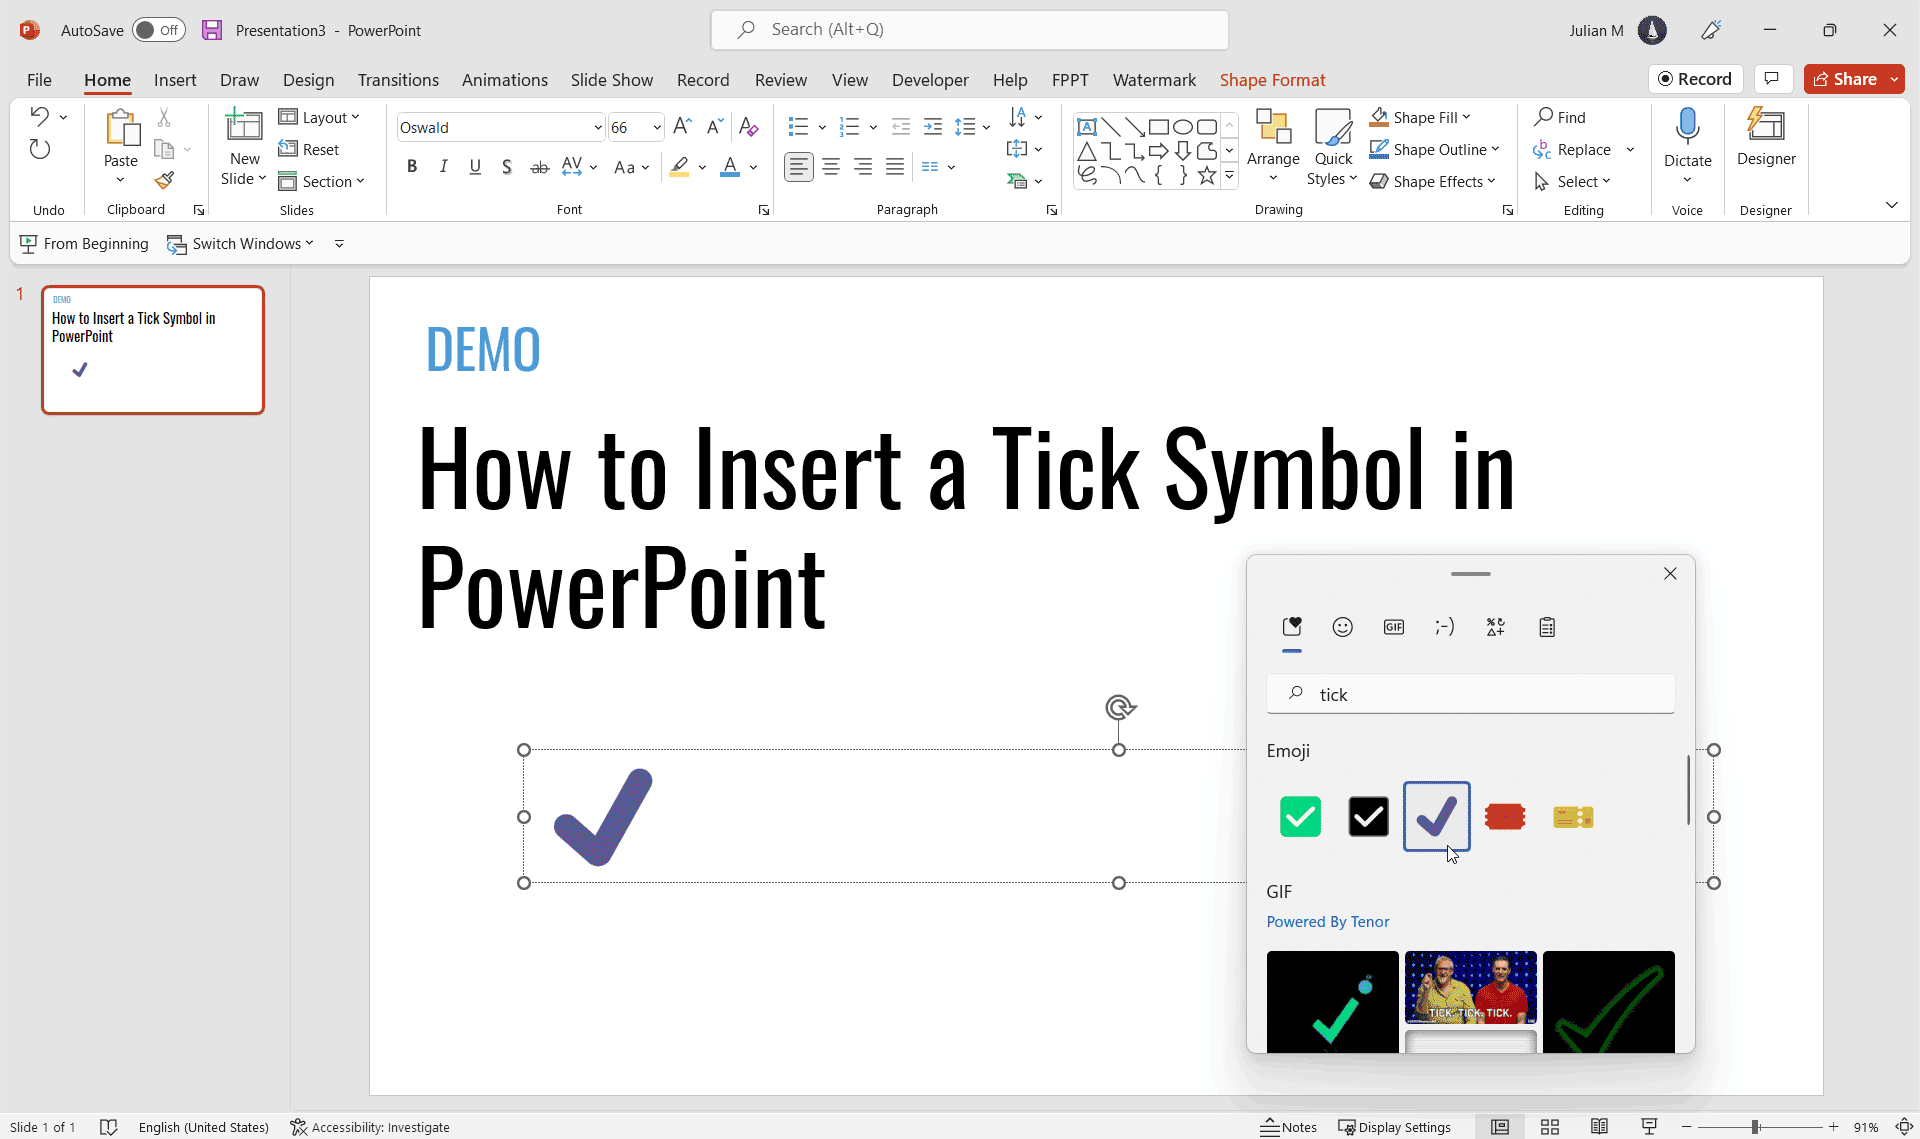Open clipboard history in the emoji panel
This screenshot has width=1920, height=1139.
pyautogui.click(x=1547, y=627)
